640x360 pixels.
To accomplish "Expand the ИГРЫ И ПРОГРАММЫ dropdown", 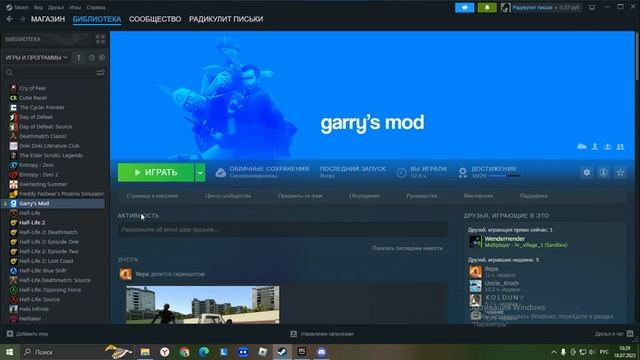I will [37, 58].
